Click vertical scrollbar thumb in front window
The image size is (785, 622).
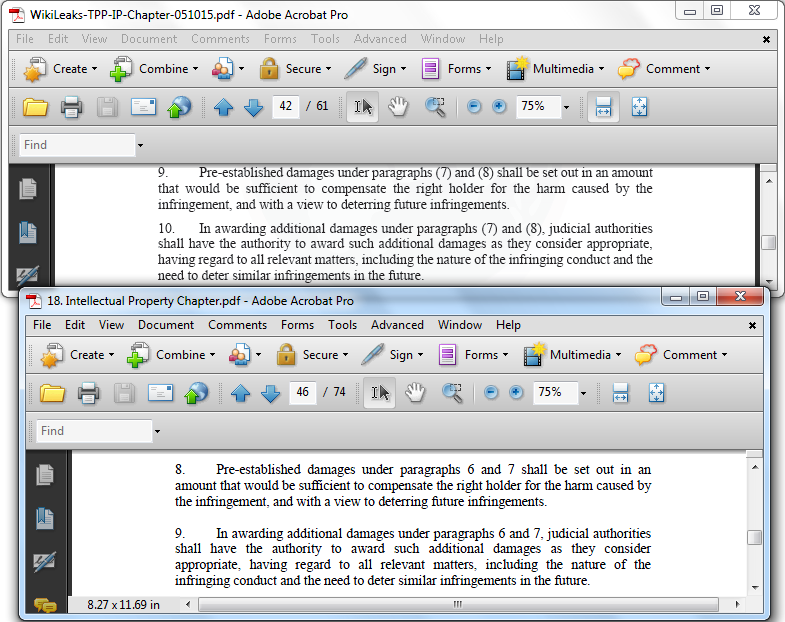click(754, 537)
